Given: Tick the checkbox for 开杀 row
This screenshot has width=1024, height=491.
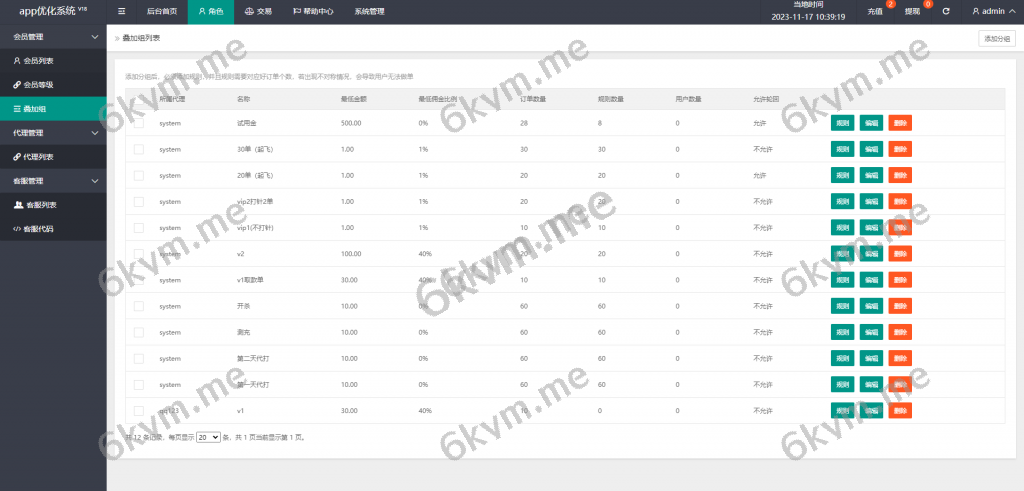Looking at the screenshot, I should tap(139, 306).
